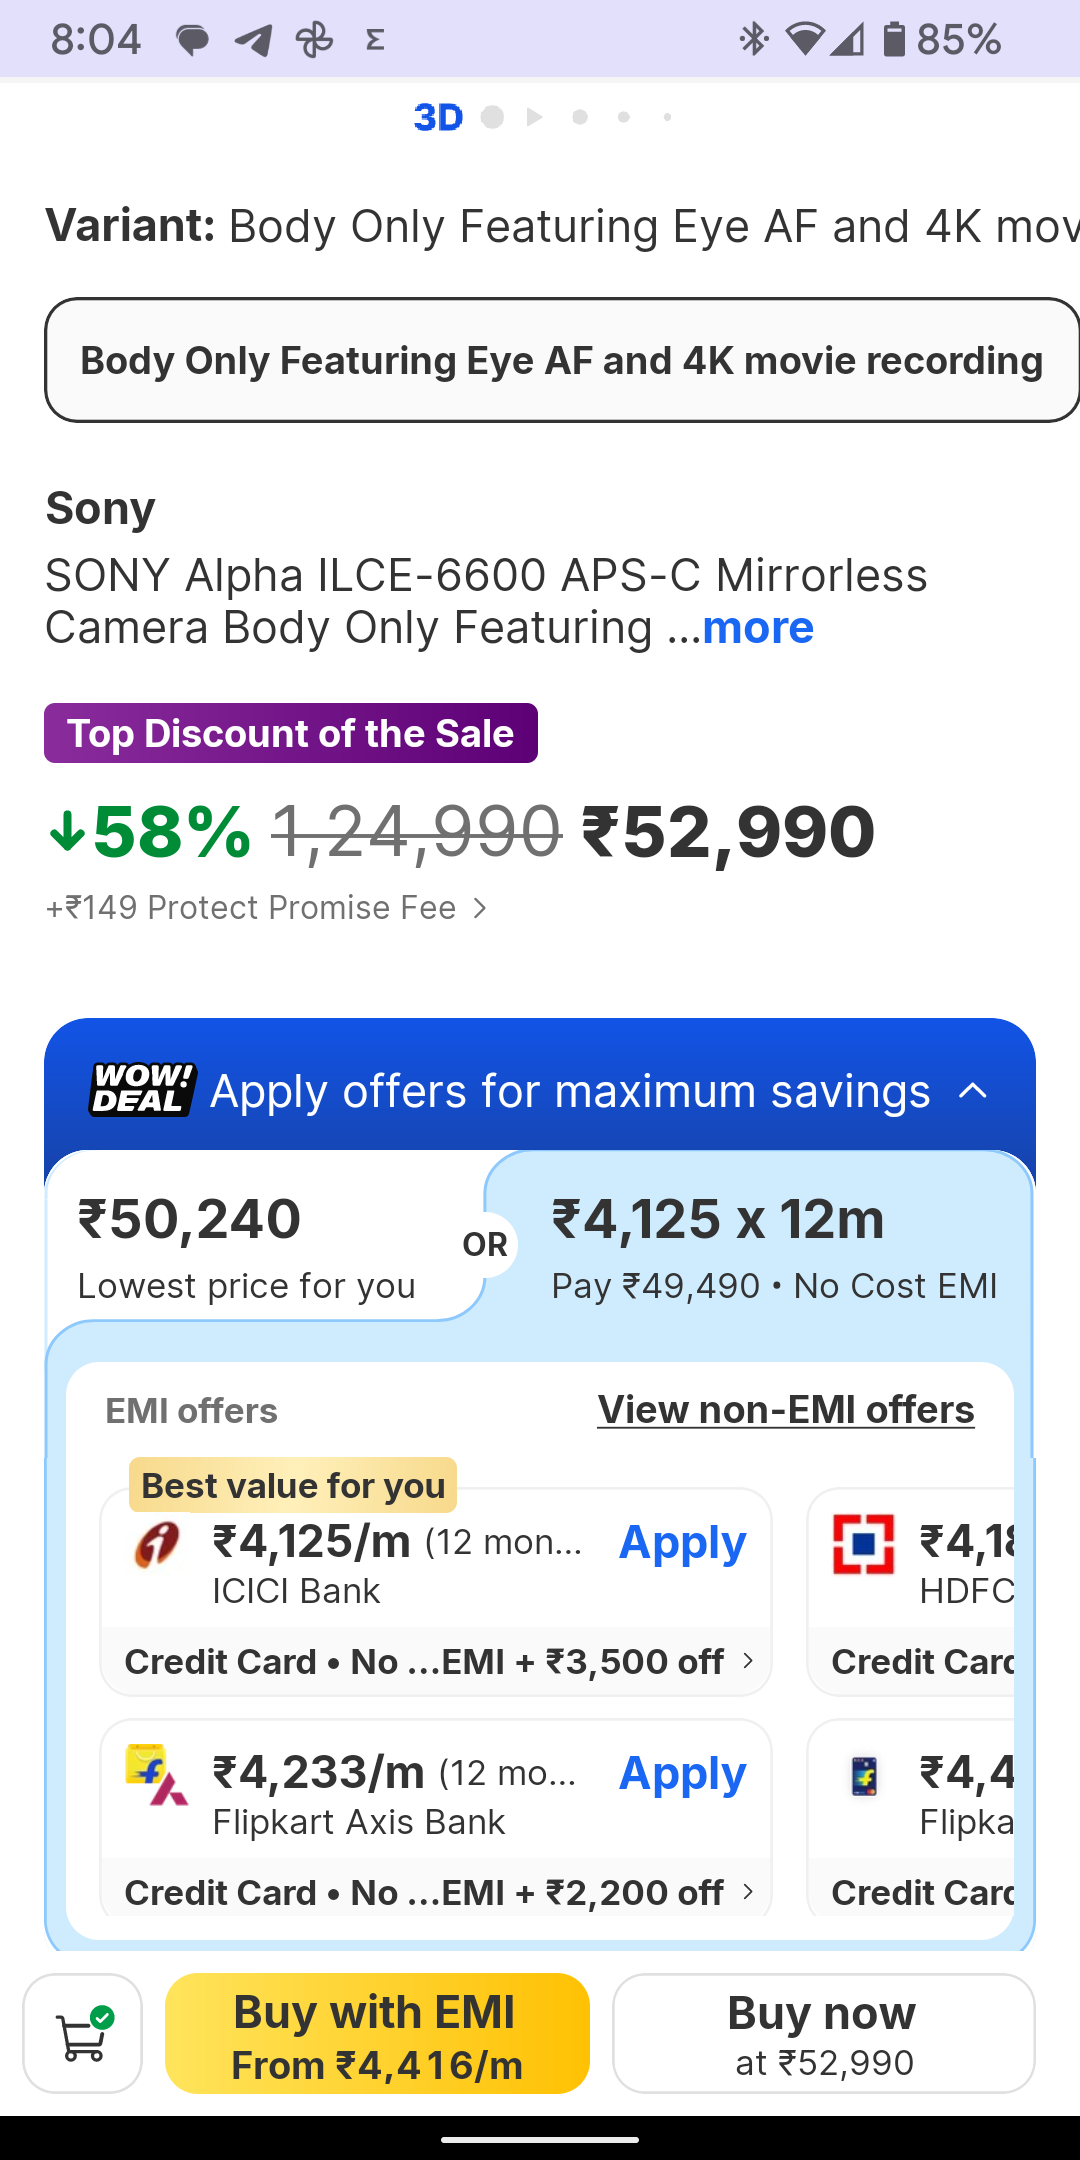Expand ICICI Credit Card ₹3,500 off details
This screenshot has height=2160, width=1080.
[x=748, y=1661]
